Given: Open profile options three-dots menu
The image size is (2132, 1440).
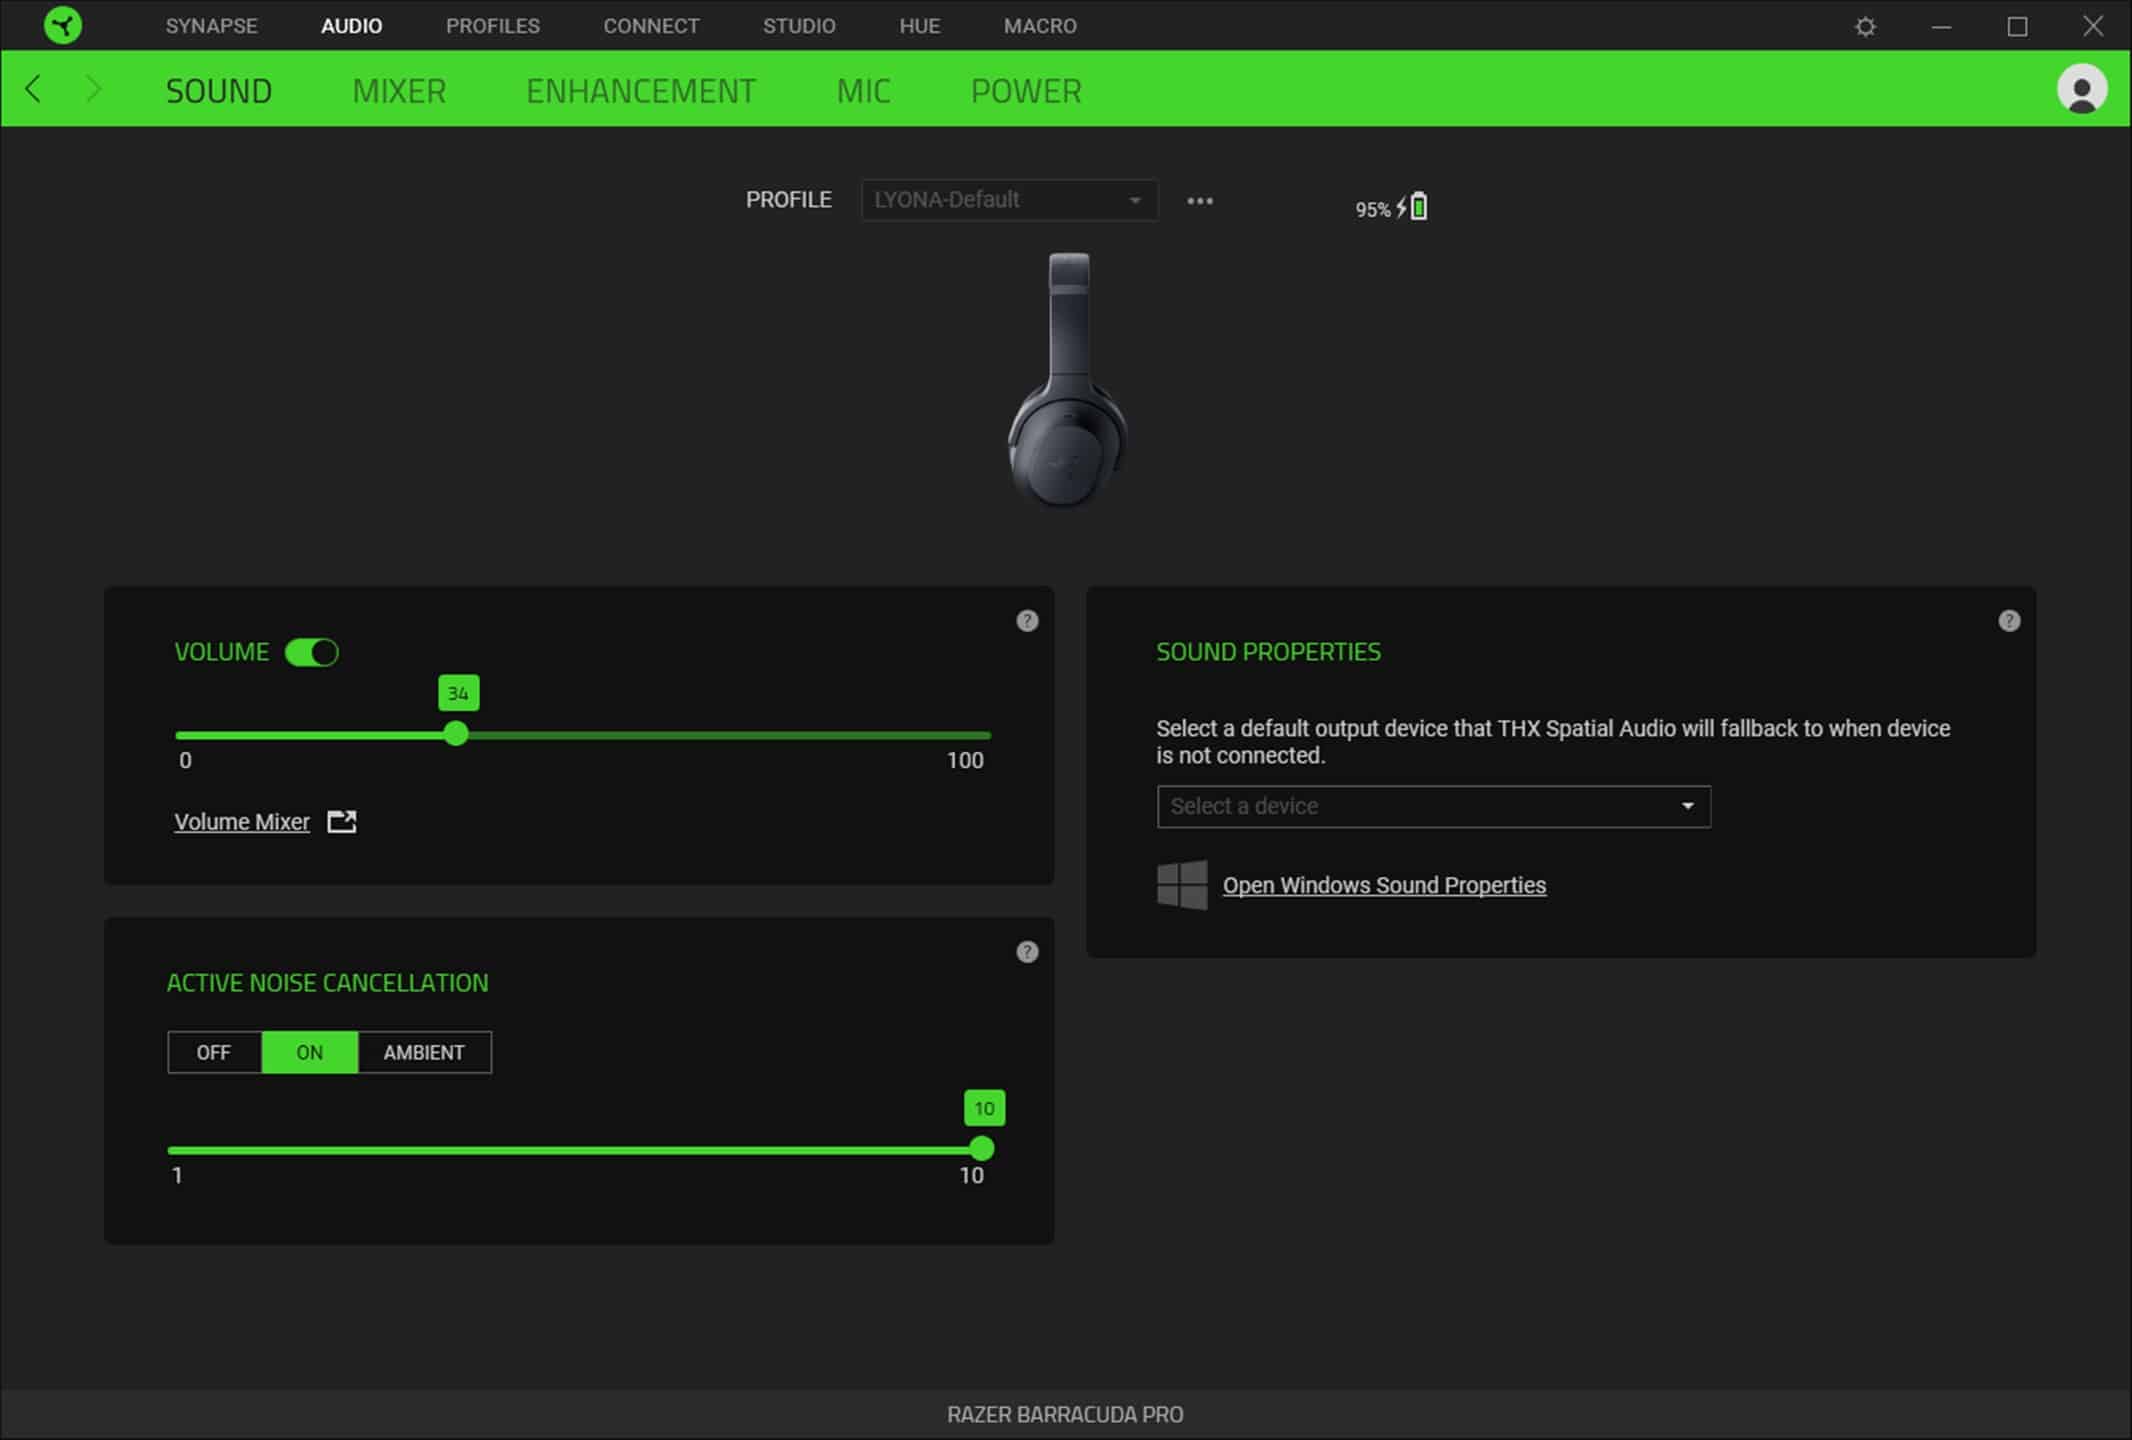Looking at the screenshot, I should pos(1200,201).
